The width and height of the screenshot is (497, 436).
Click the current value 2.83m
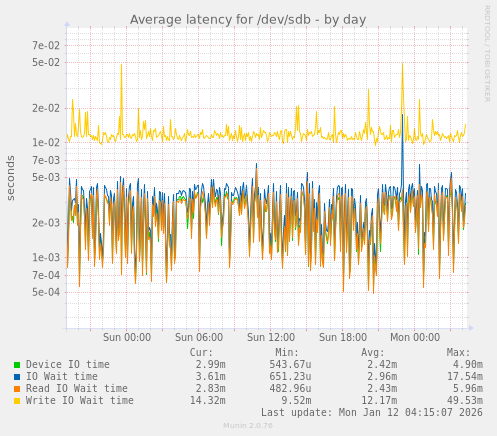211,388
